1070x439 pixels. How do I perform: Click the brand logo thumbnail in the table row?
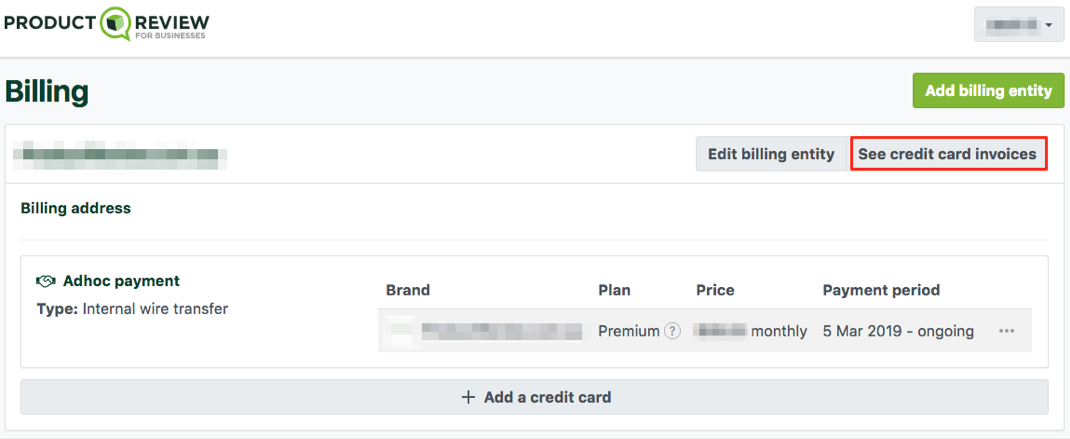pos(400,331)
